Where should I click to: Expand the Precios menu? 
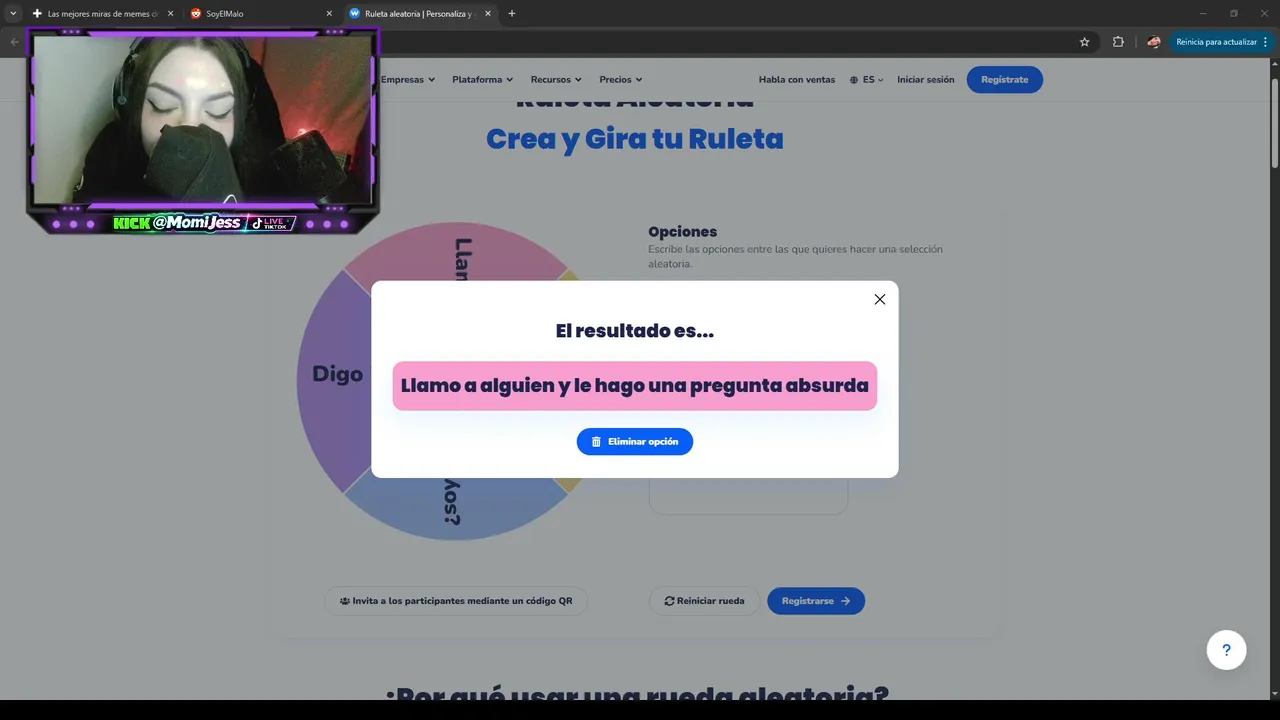tap(621, 80)
